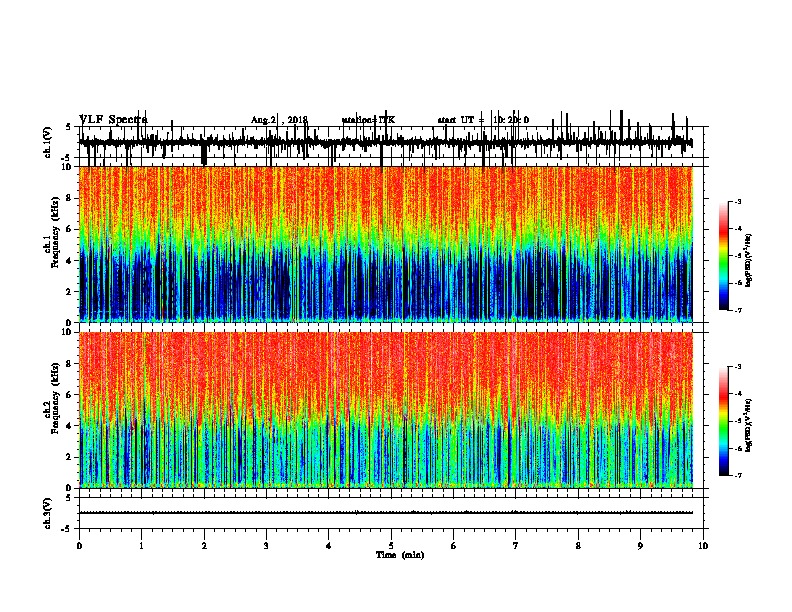The height and width of the screenshot is (612, 792).
Task: Click the ch.1(V) waveform axis label
Action: [x=48, y=142]
